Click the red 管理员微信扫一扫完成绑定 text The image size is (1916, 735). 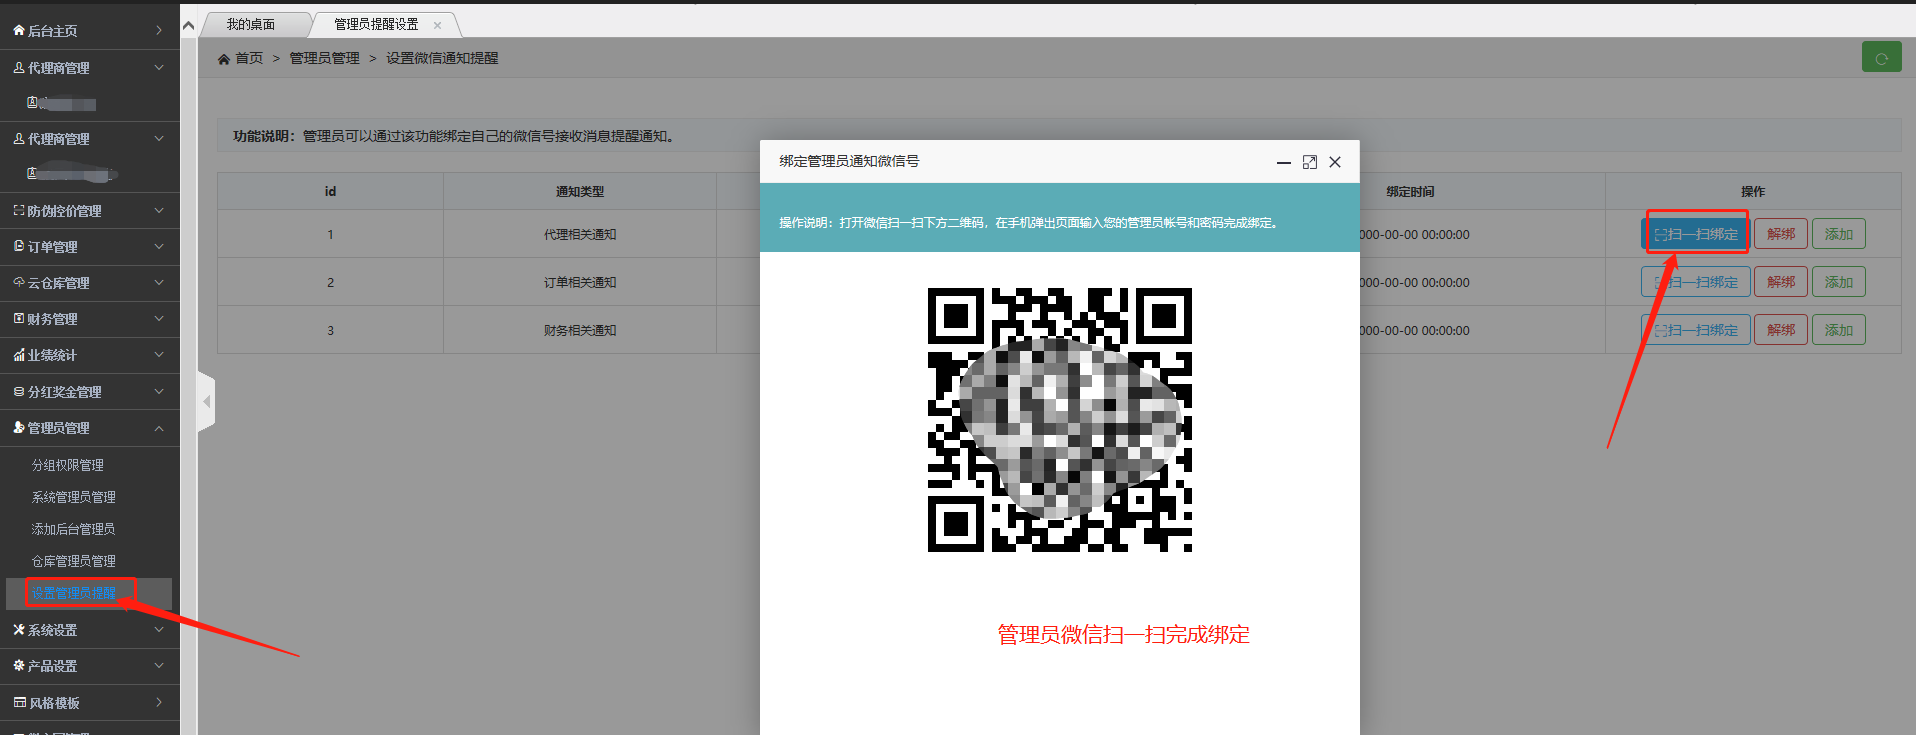pos(1123,635)
